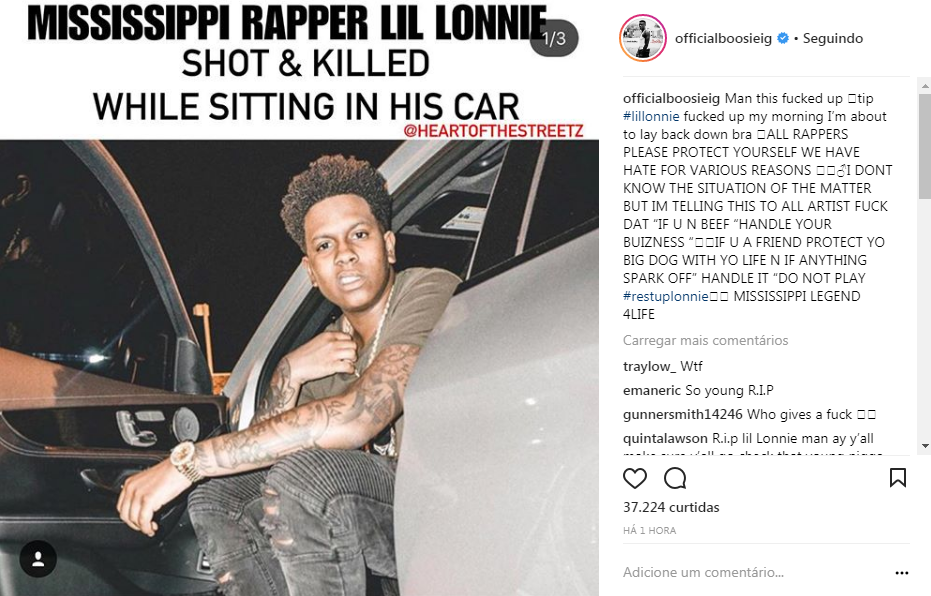Open officialboosieig username in header
This screenshot has width=931, height=596.
723,38
